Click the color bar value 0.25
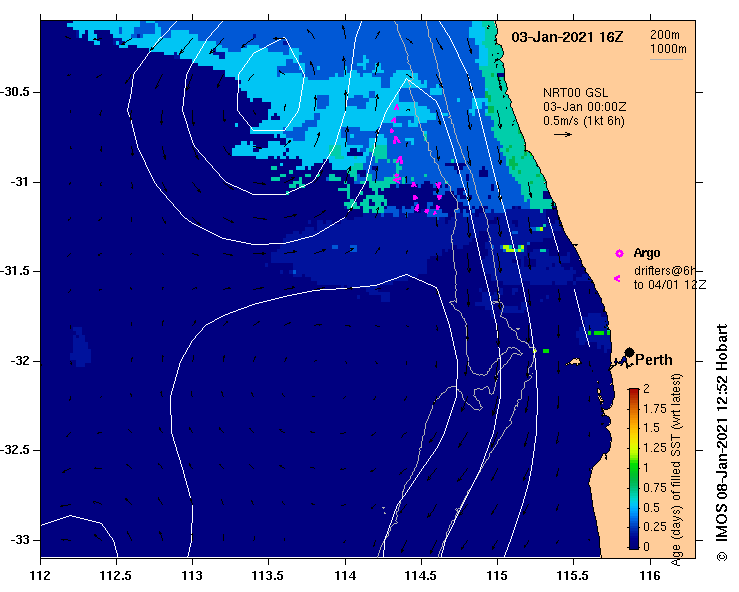 [x=655, y=527]
